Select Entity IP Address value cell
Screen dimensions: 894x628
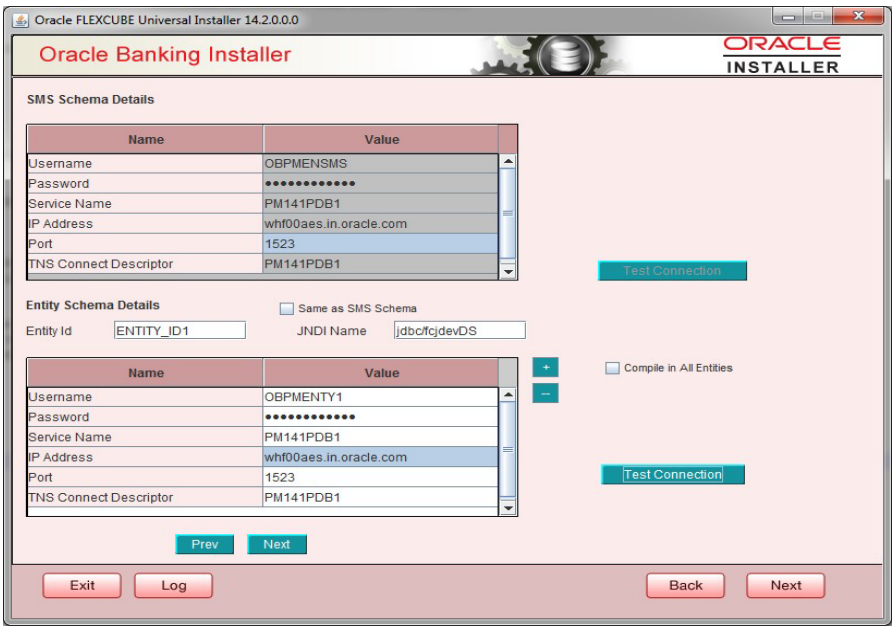pyautogui.click(x=380, y=457)
